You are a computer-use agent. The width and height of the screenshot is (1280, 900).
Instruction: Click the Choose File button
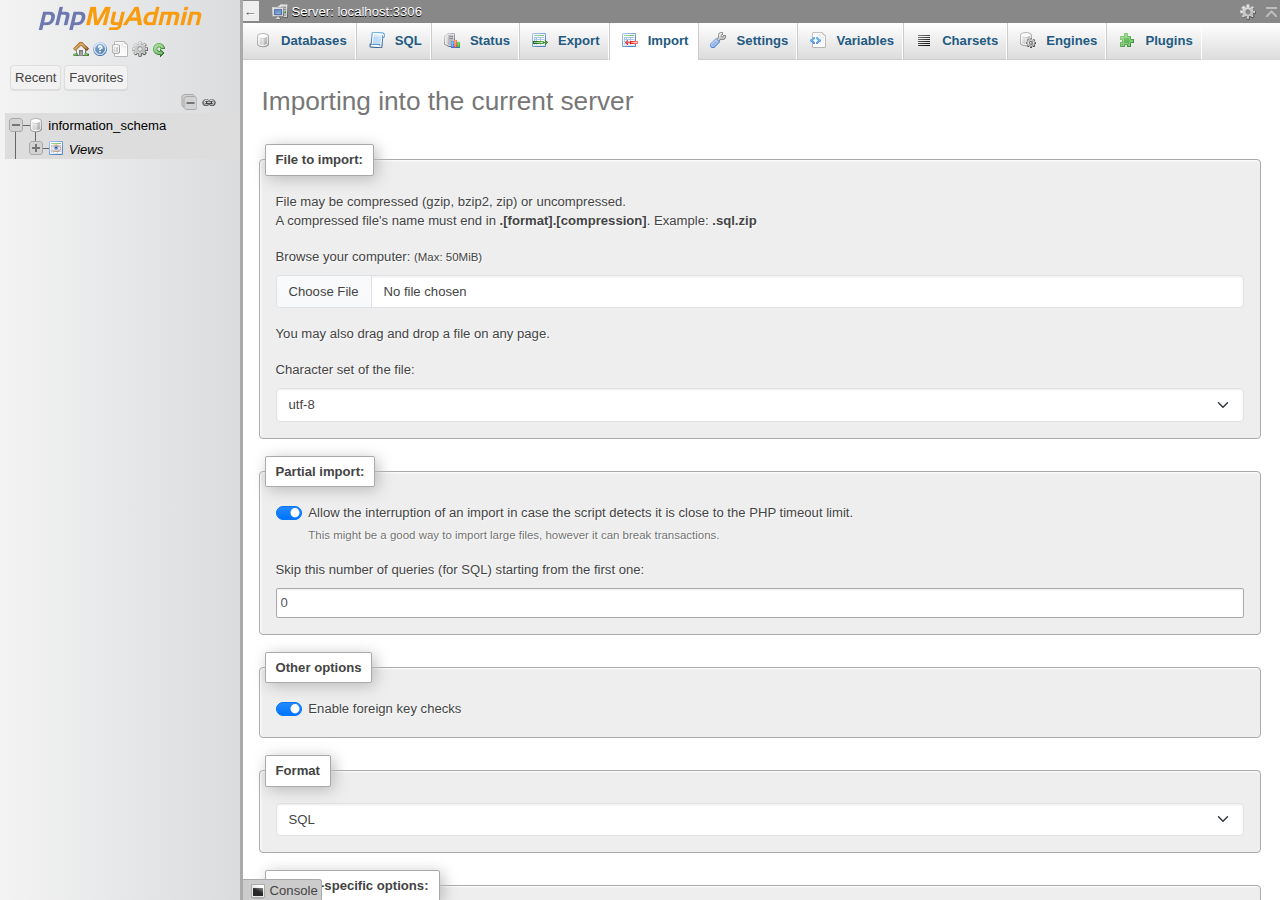324,292
